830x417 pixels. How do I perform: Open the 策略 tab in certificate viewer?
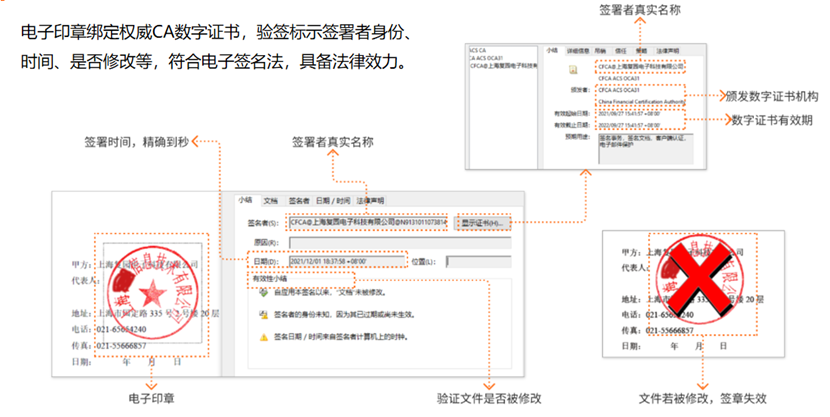(641, 51)
